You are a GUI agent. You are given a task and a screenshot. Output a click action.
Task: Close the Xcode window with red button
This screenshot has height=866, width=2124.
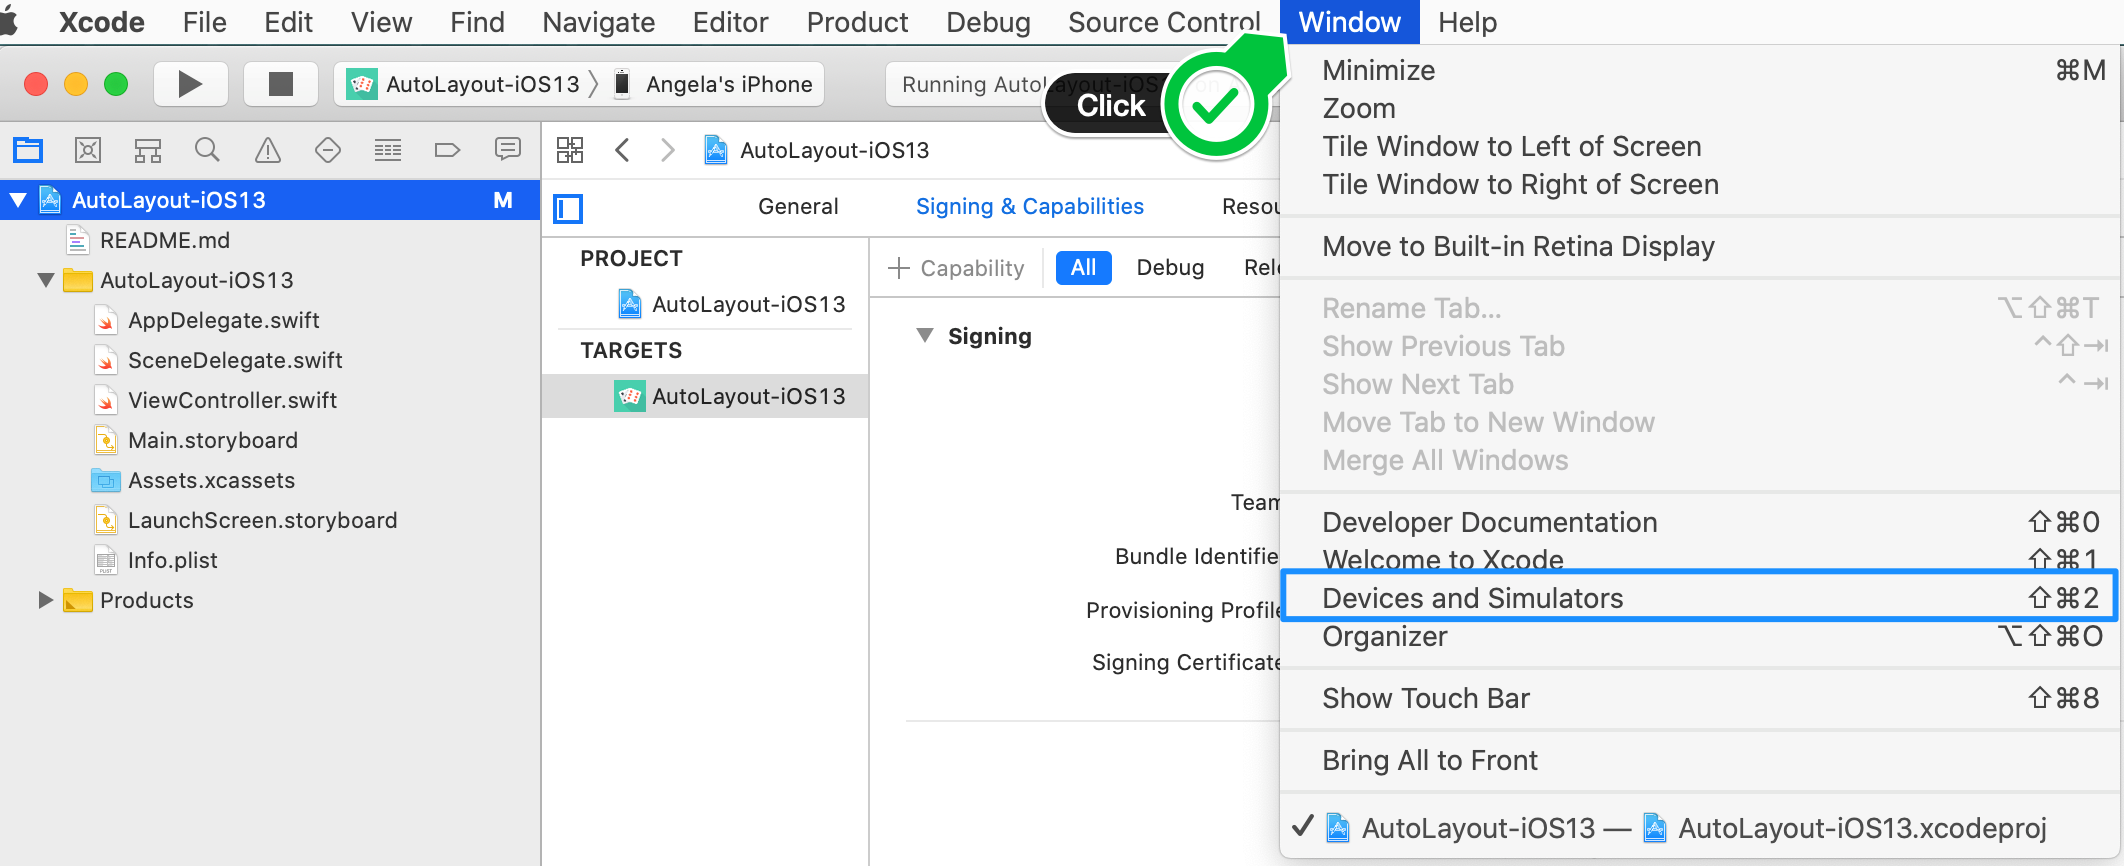(36, 84)
